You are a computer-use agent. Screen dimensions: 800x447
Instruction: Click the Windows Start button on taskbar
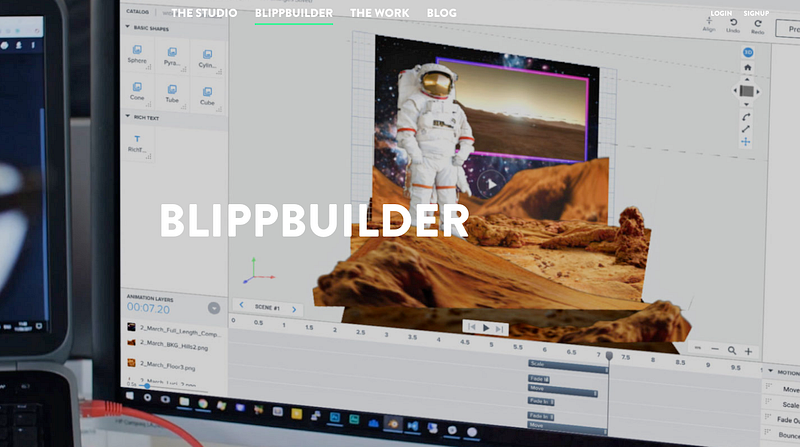(130, 395)
